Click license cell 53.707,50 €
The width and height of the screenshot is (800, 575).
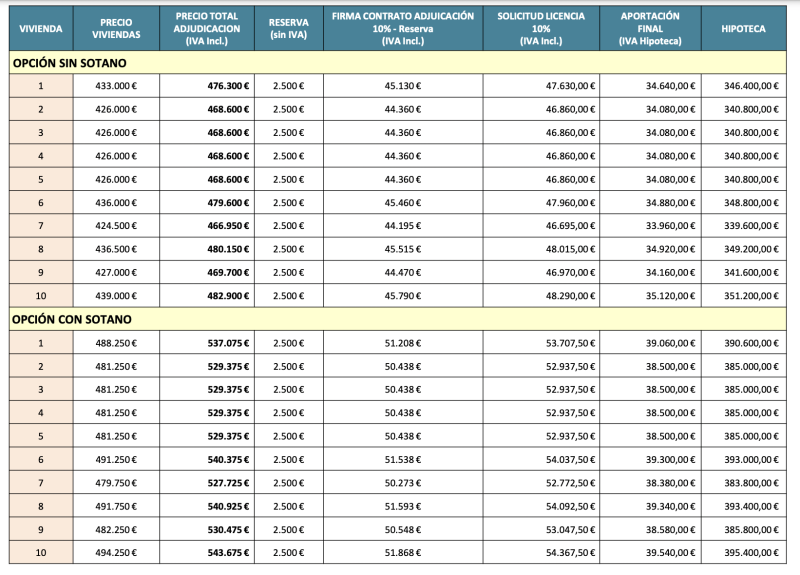pos(541,343)
